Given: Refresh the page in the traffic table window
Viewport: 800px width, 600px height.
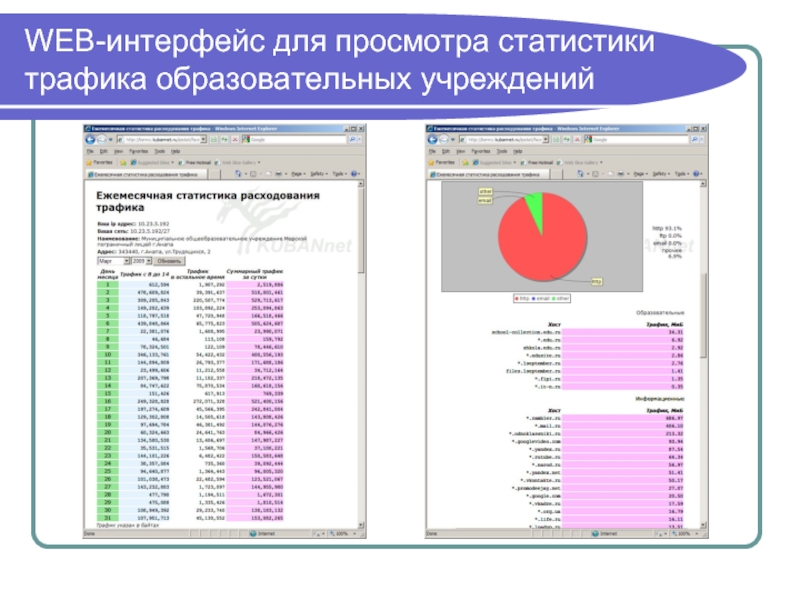Looking at the screenshot, I should pos(224,139).
